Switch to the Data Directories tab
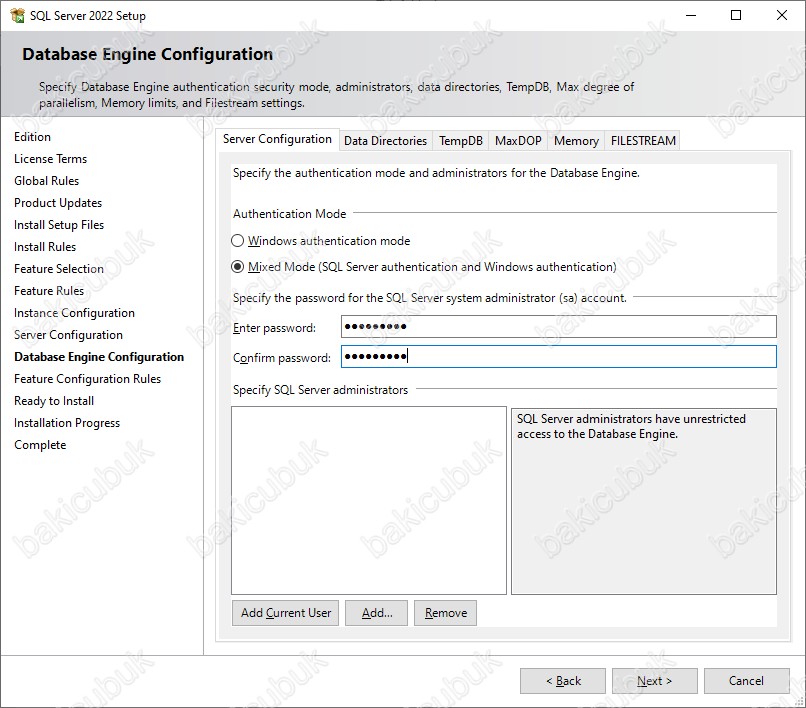The image size is (806, 708). pyautogui.click(x=386, y=140)
